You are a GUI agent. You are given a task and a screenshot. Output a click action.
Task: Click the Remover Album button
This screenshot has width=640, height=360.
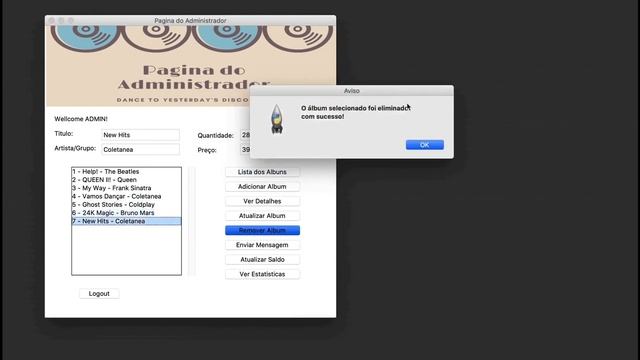(262, 230)
